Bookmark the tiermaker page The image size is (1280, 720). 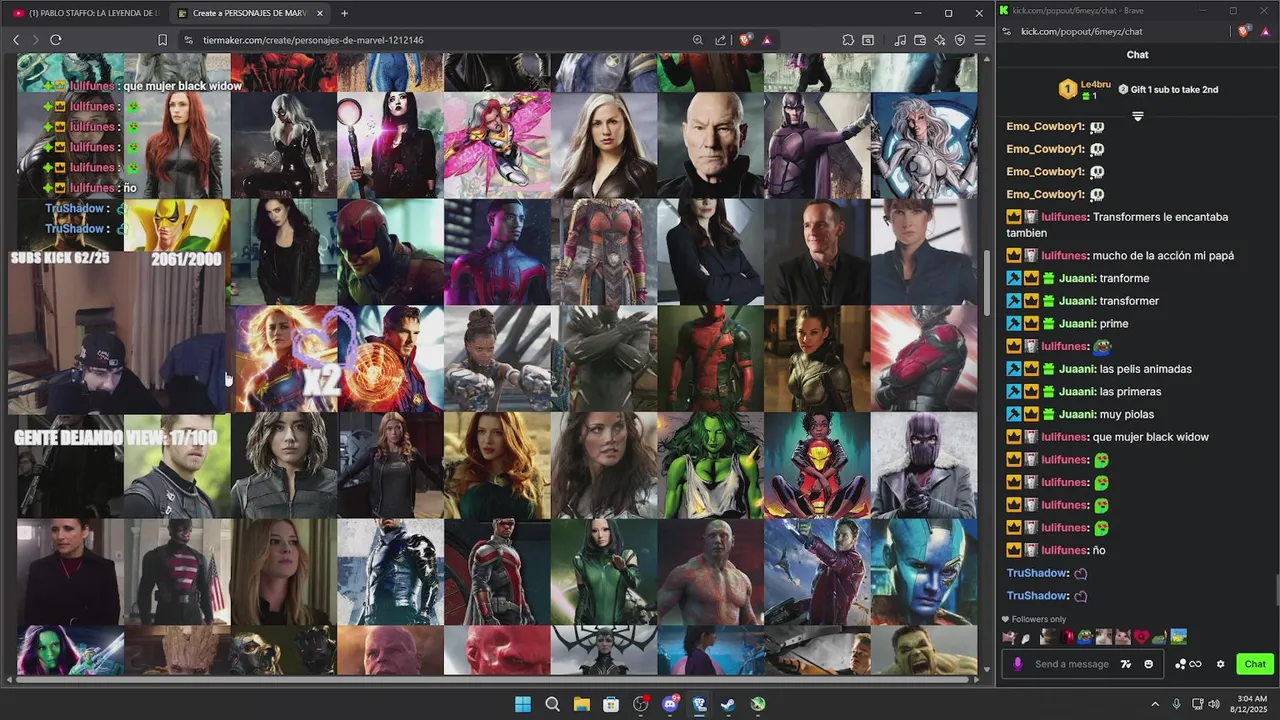pyautogui.click(x=162, y=40)
